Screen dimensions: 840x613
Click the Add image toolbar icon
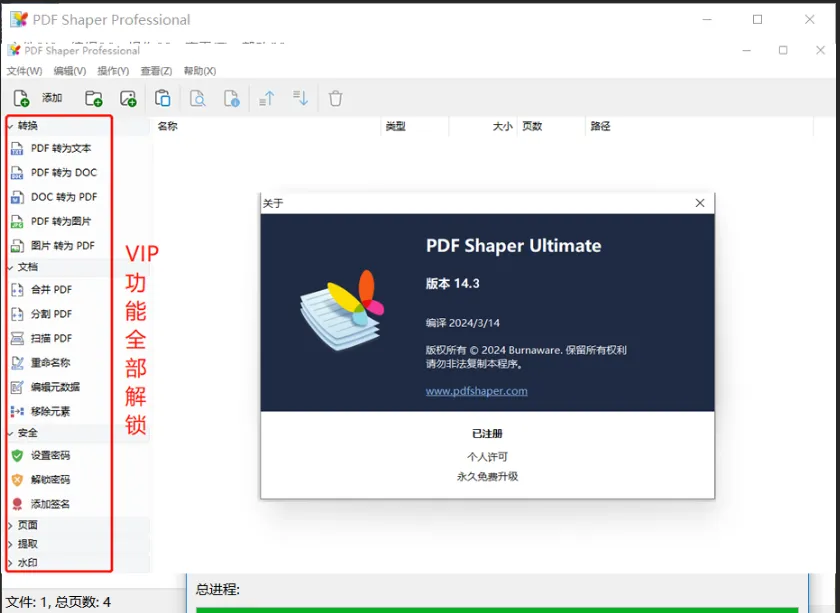(x=128, y=98)
